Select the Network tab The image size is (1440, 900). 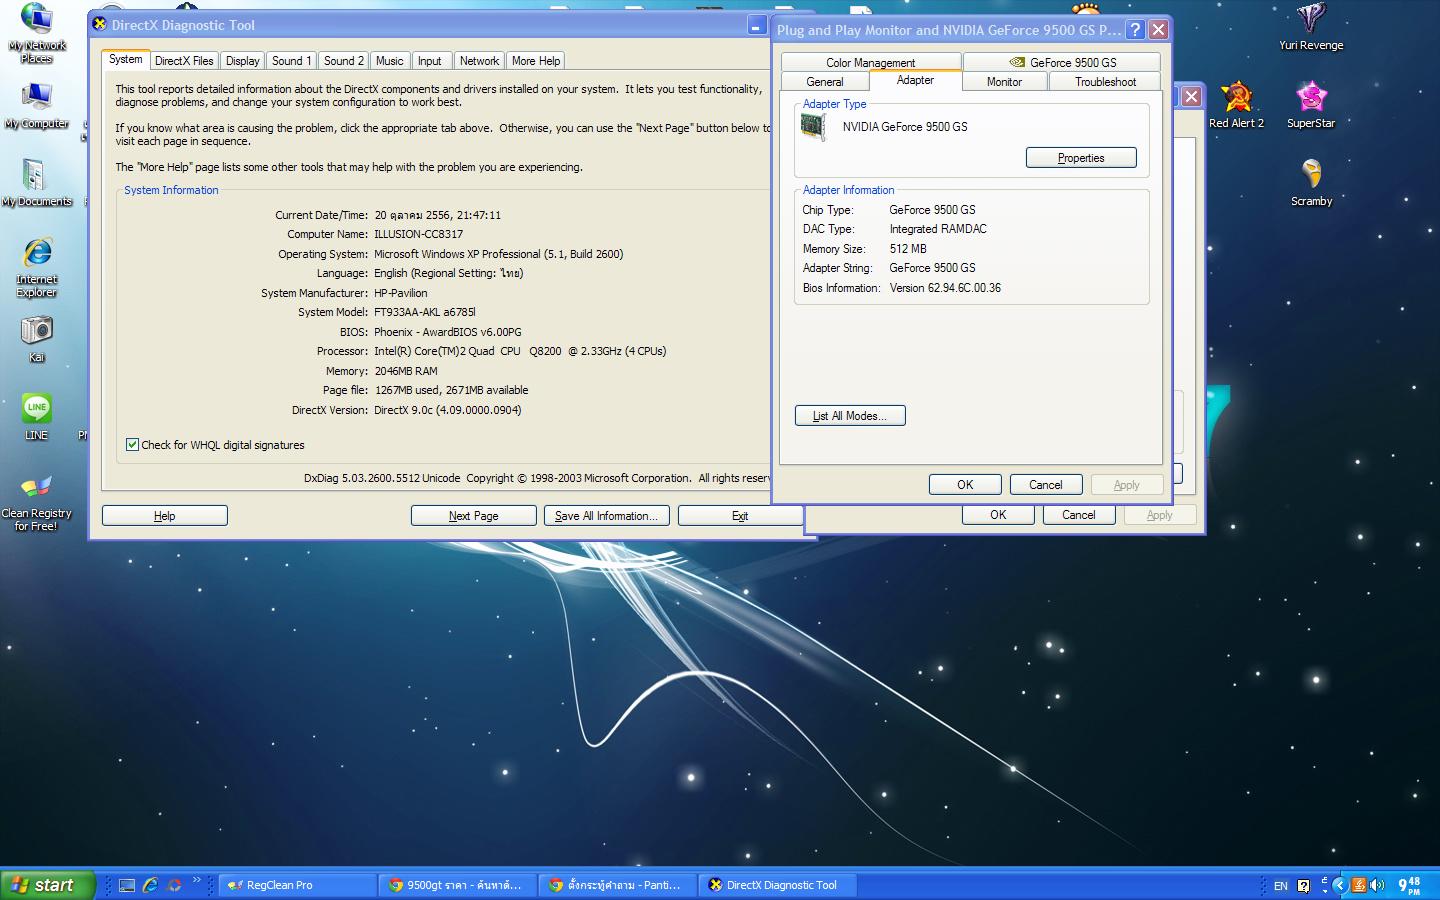pyautogui.click(x=479, y=61)
